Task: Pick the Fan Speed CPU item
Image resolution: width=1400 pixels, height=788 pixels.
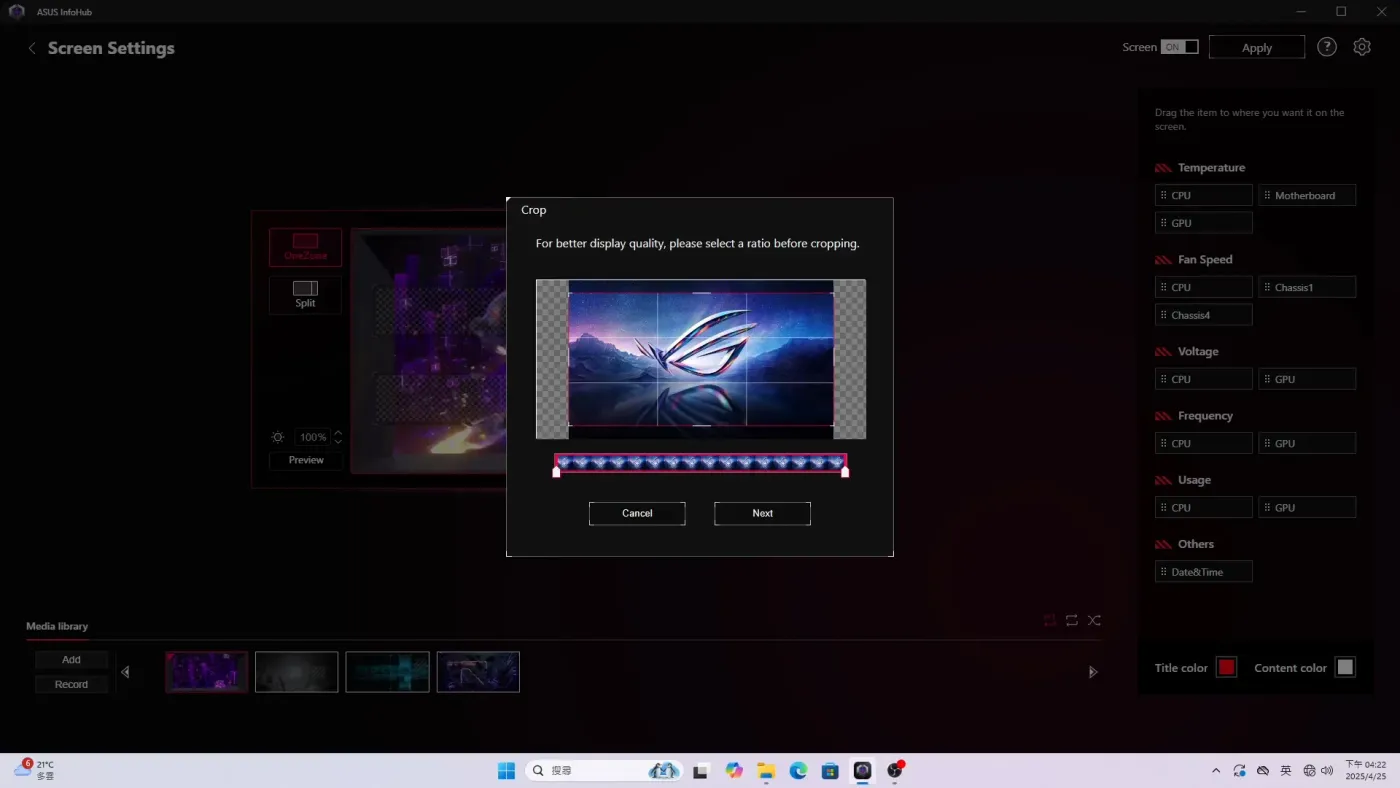Action: (x=1204, y=287)
